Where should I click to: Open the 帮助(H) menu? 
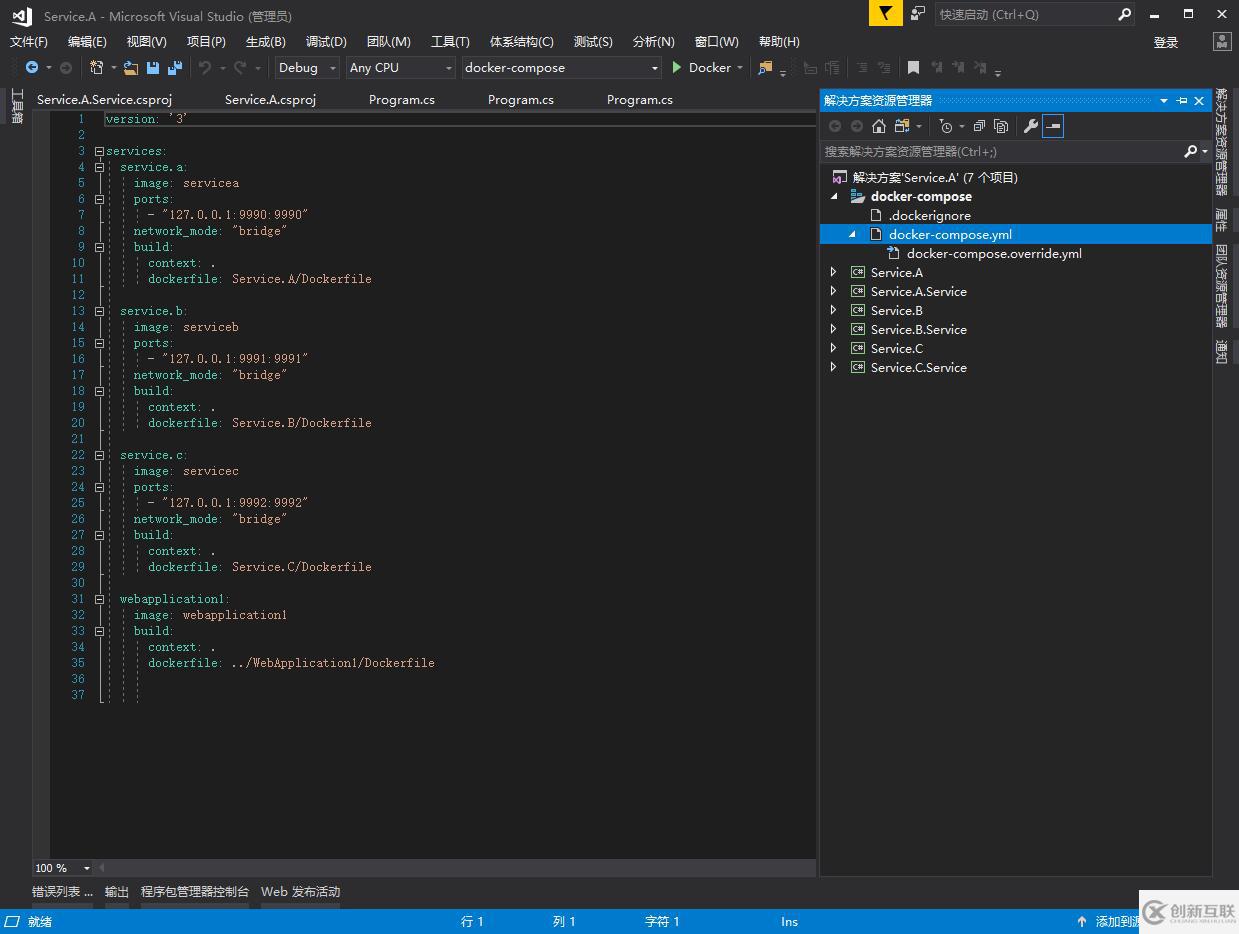779,42
